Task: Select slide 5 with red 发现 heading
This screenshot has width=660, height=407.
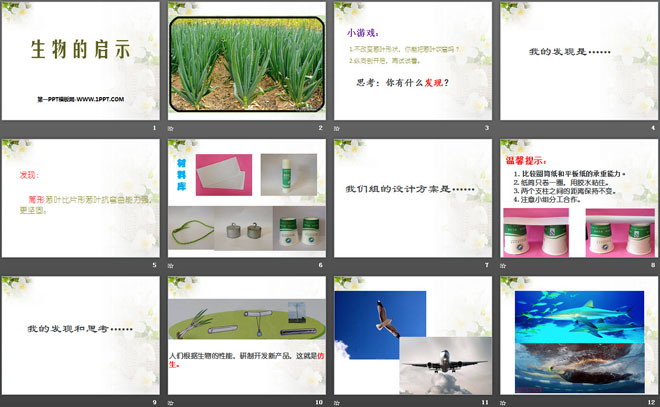Action: coord(80,198)
